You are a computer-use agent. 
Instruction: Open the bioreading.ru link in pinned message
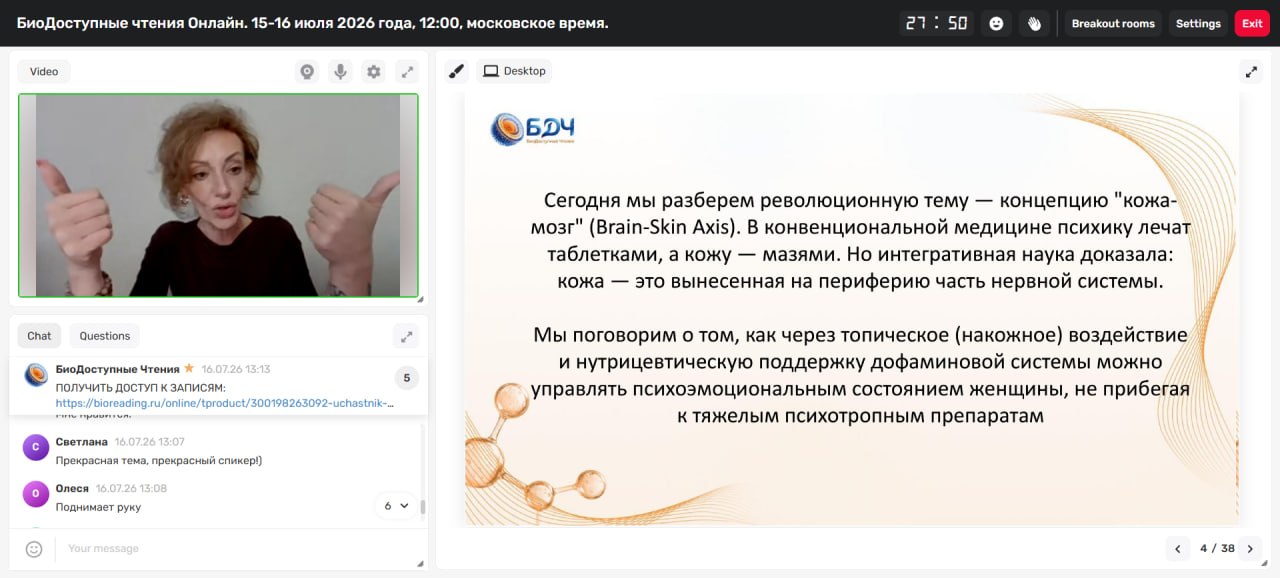tap(225, 403)
